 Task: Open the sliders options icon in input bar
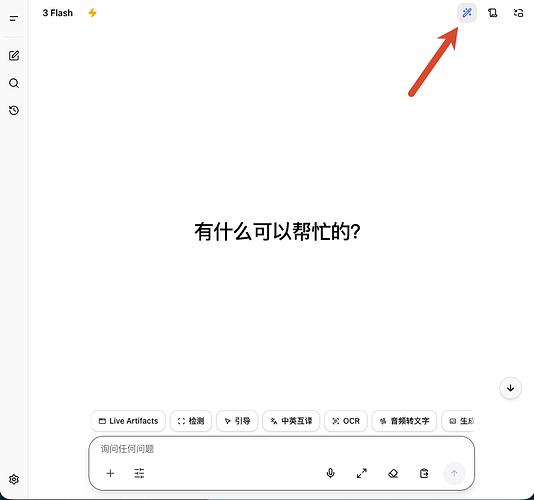139,473
